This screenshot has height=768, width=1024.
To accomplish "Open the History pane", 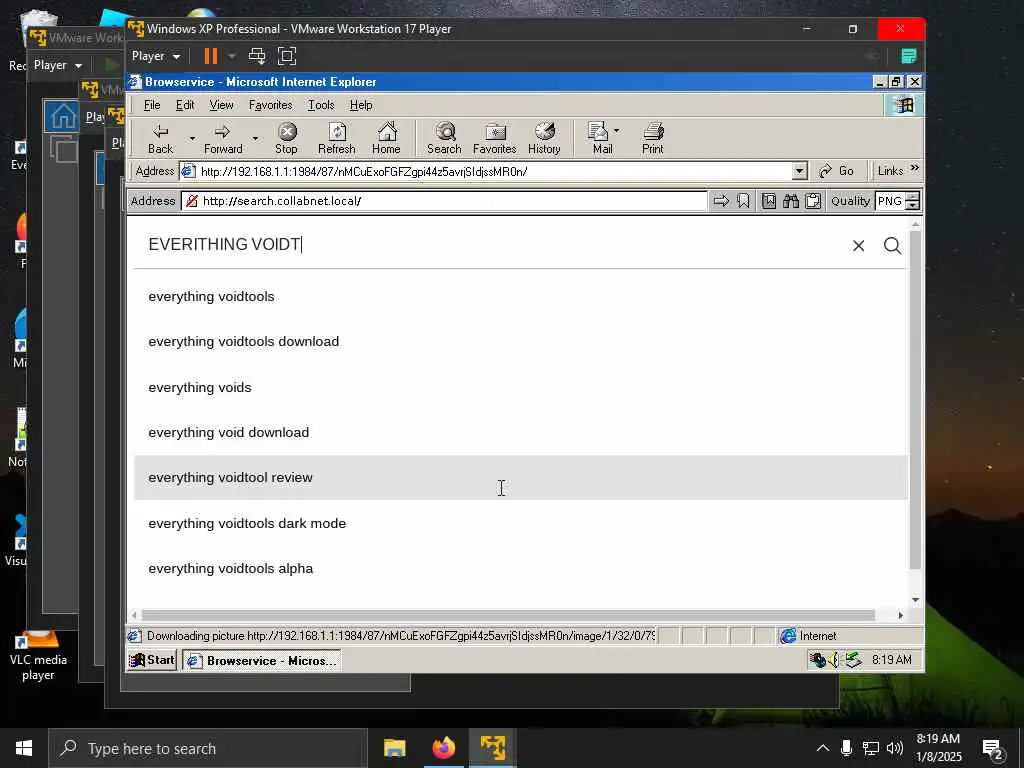I will [545, 138].
